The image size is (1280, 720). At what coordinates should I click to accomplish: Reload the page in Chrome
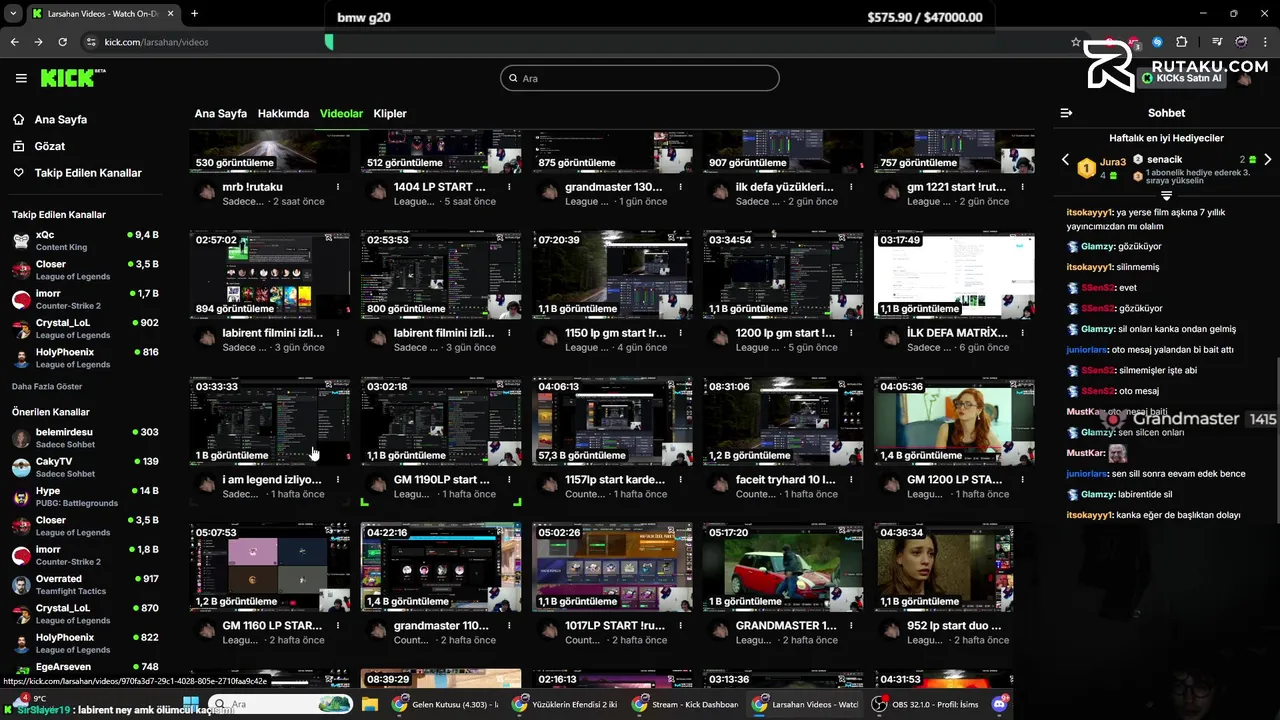[x=62, y=42]
